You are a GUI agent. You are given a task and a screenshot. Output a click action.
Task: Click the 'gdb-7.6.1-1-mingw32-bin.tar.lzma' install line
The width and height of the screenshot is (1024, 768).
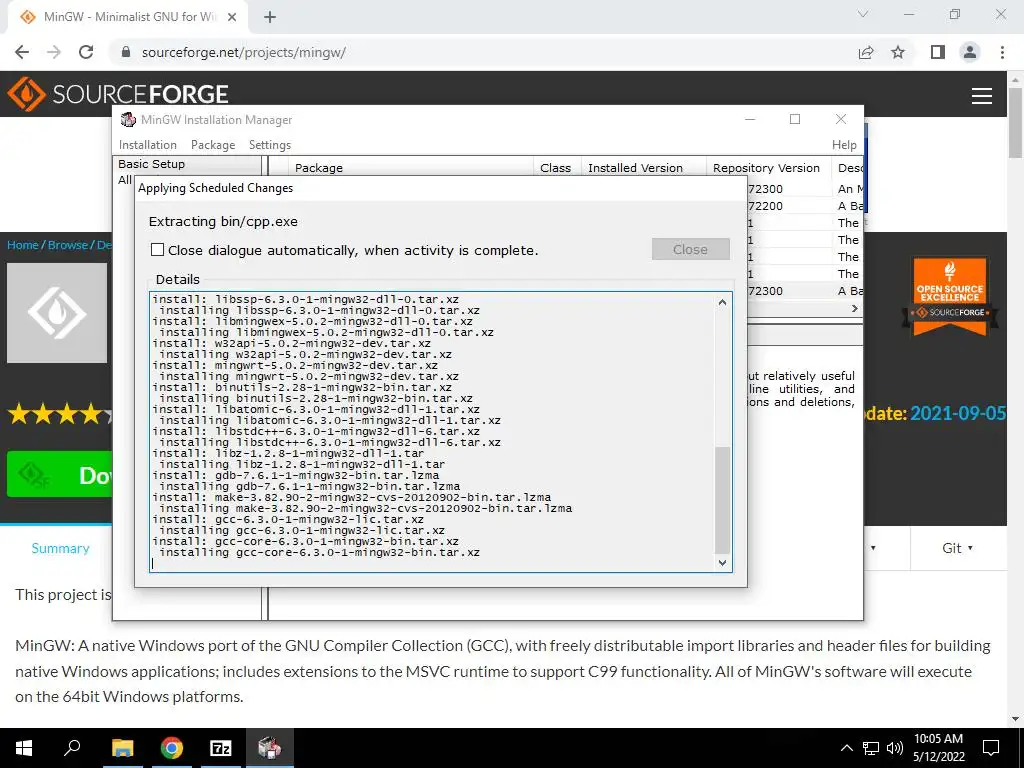(x=295, y=475)
